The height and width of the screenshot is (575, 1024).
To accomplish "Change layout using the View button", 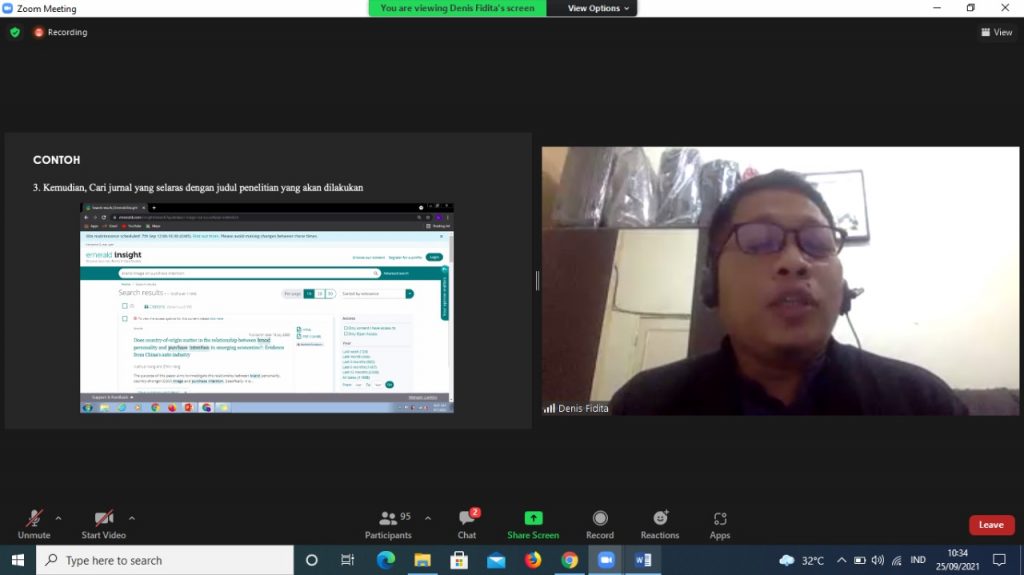I will click(x=996, y=32).
